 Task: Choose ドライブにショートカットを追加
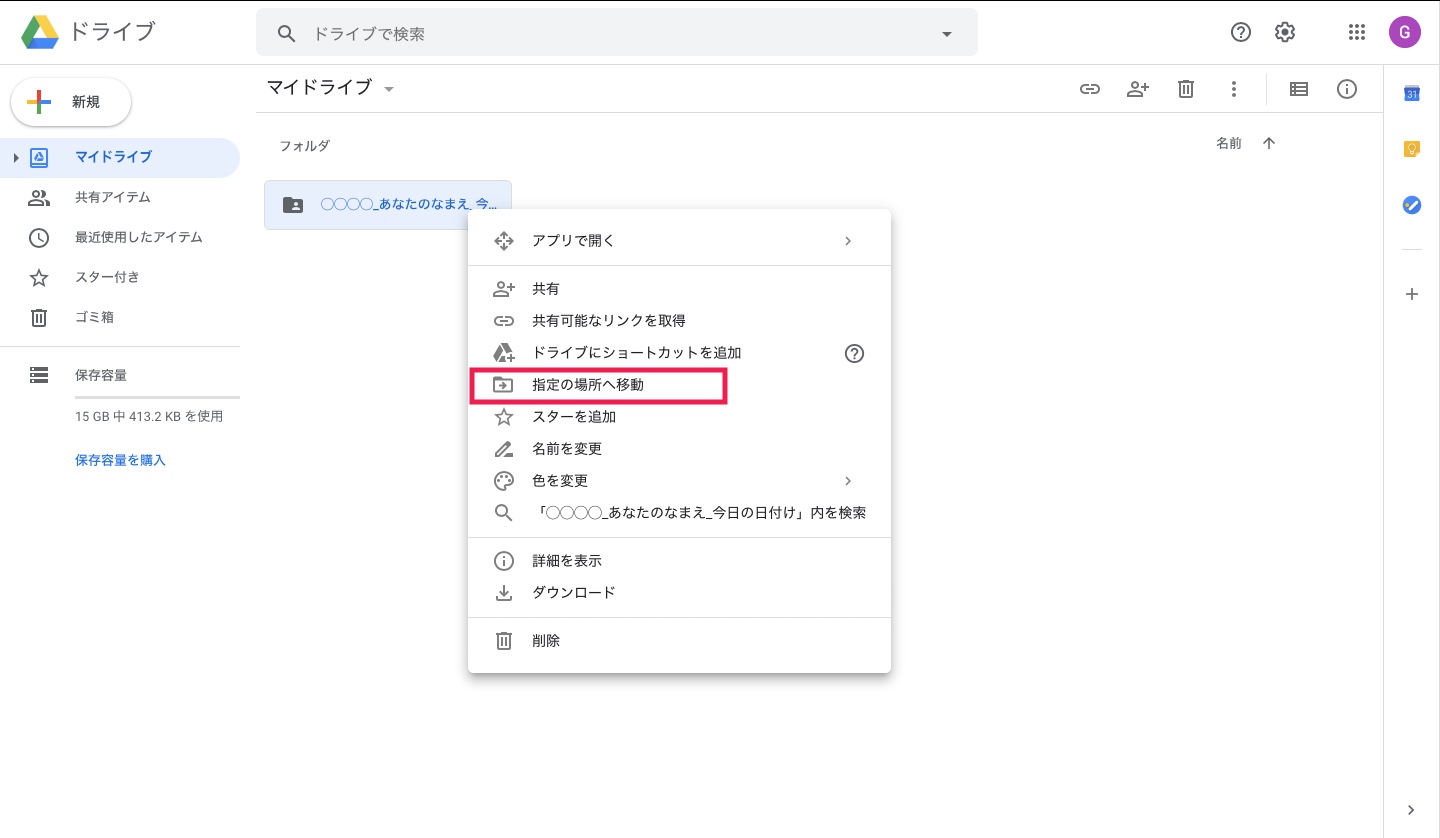(x=679, y=353)
